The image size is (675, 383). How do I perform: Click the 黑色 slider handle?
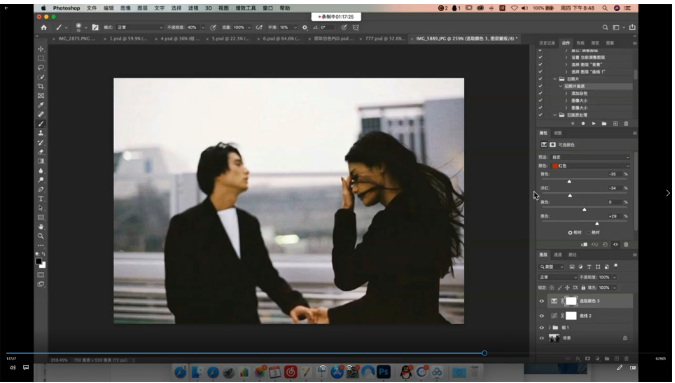click(x=597, y=224)
